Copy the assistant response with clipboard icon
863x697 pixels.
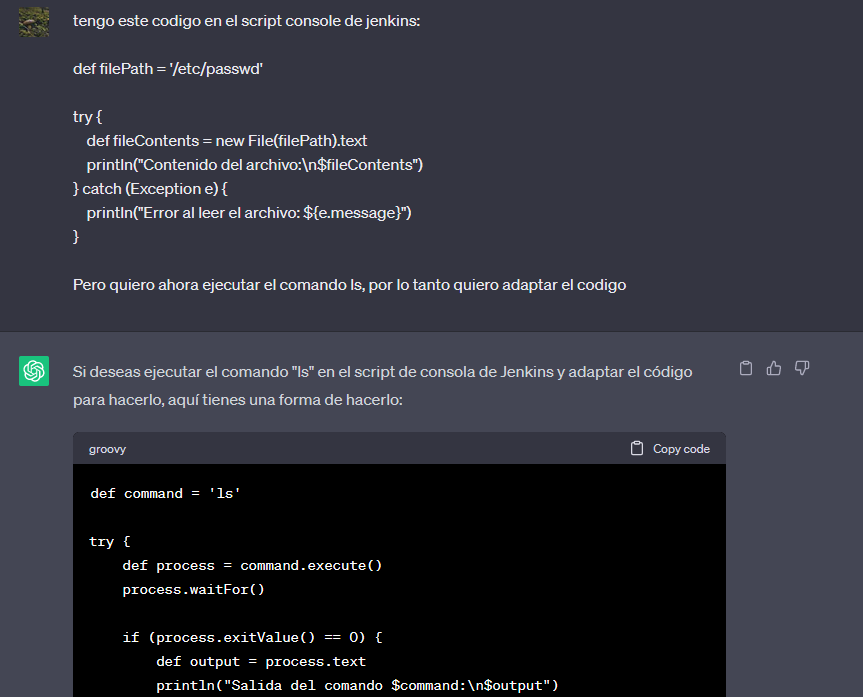(x=746, y=368)
